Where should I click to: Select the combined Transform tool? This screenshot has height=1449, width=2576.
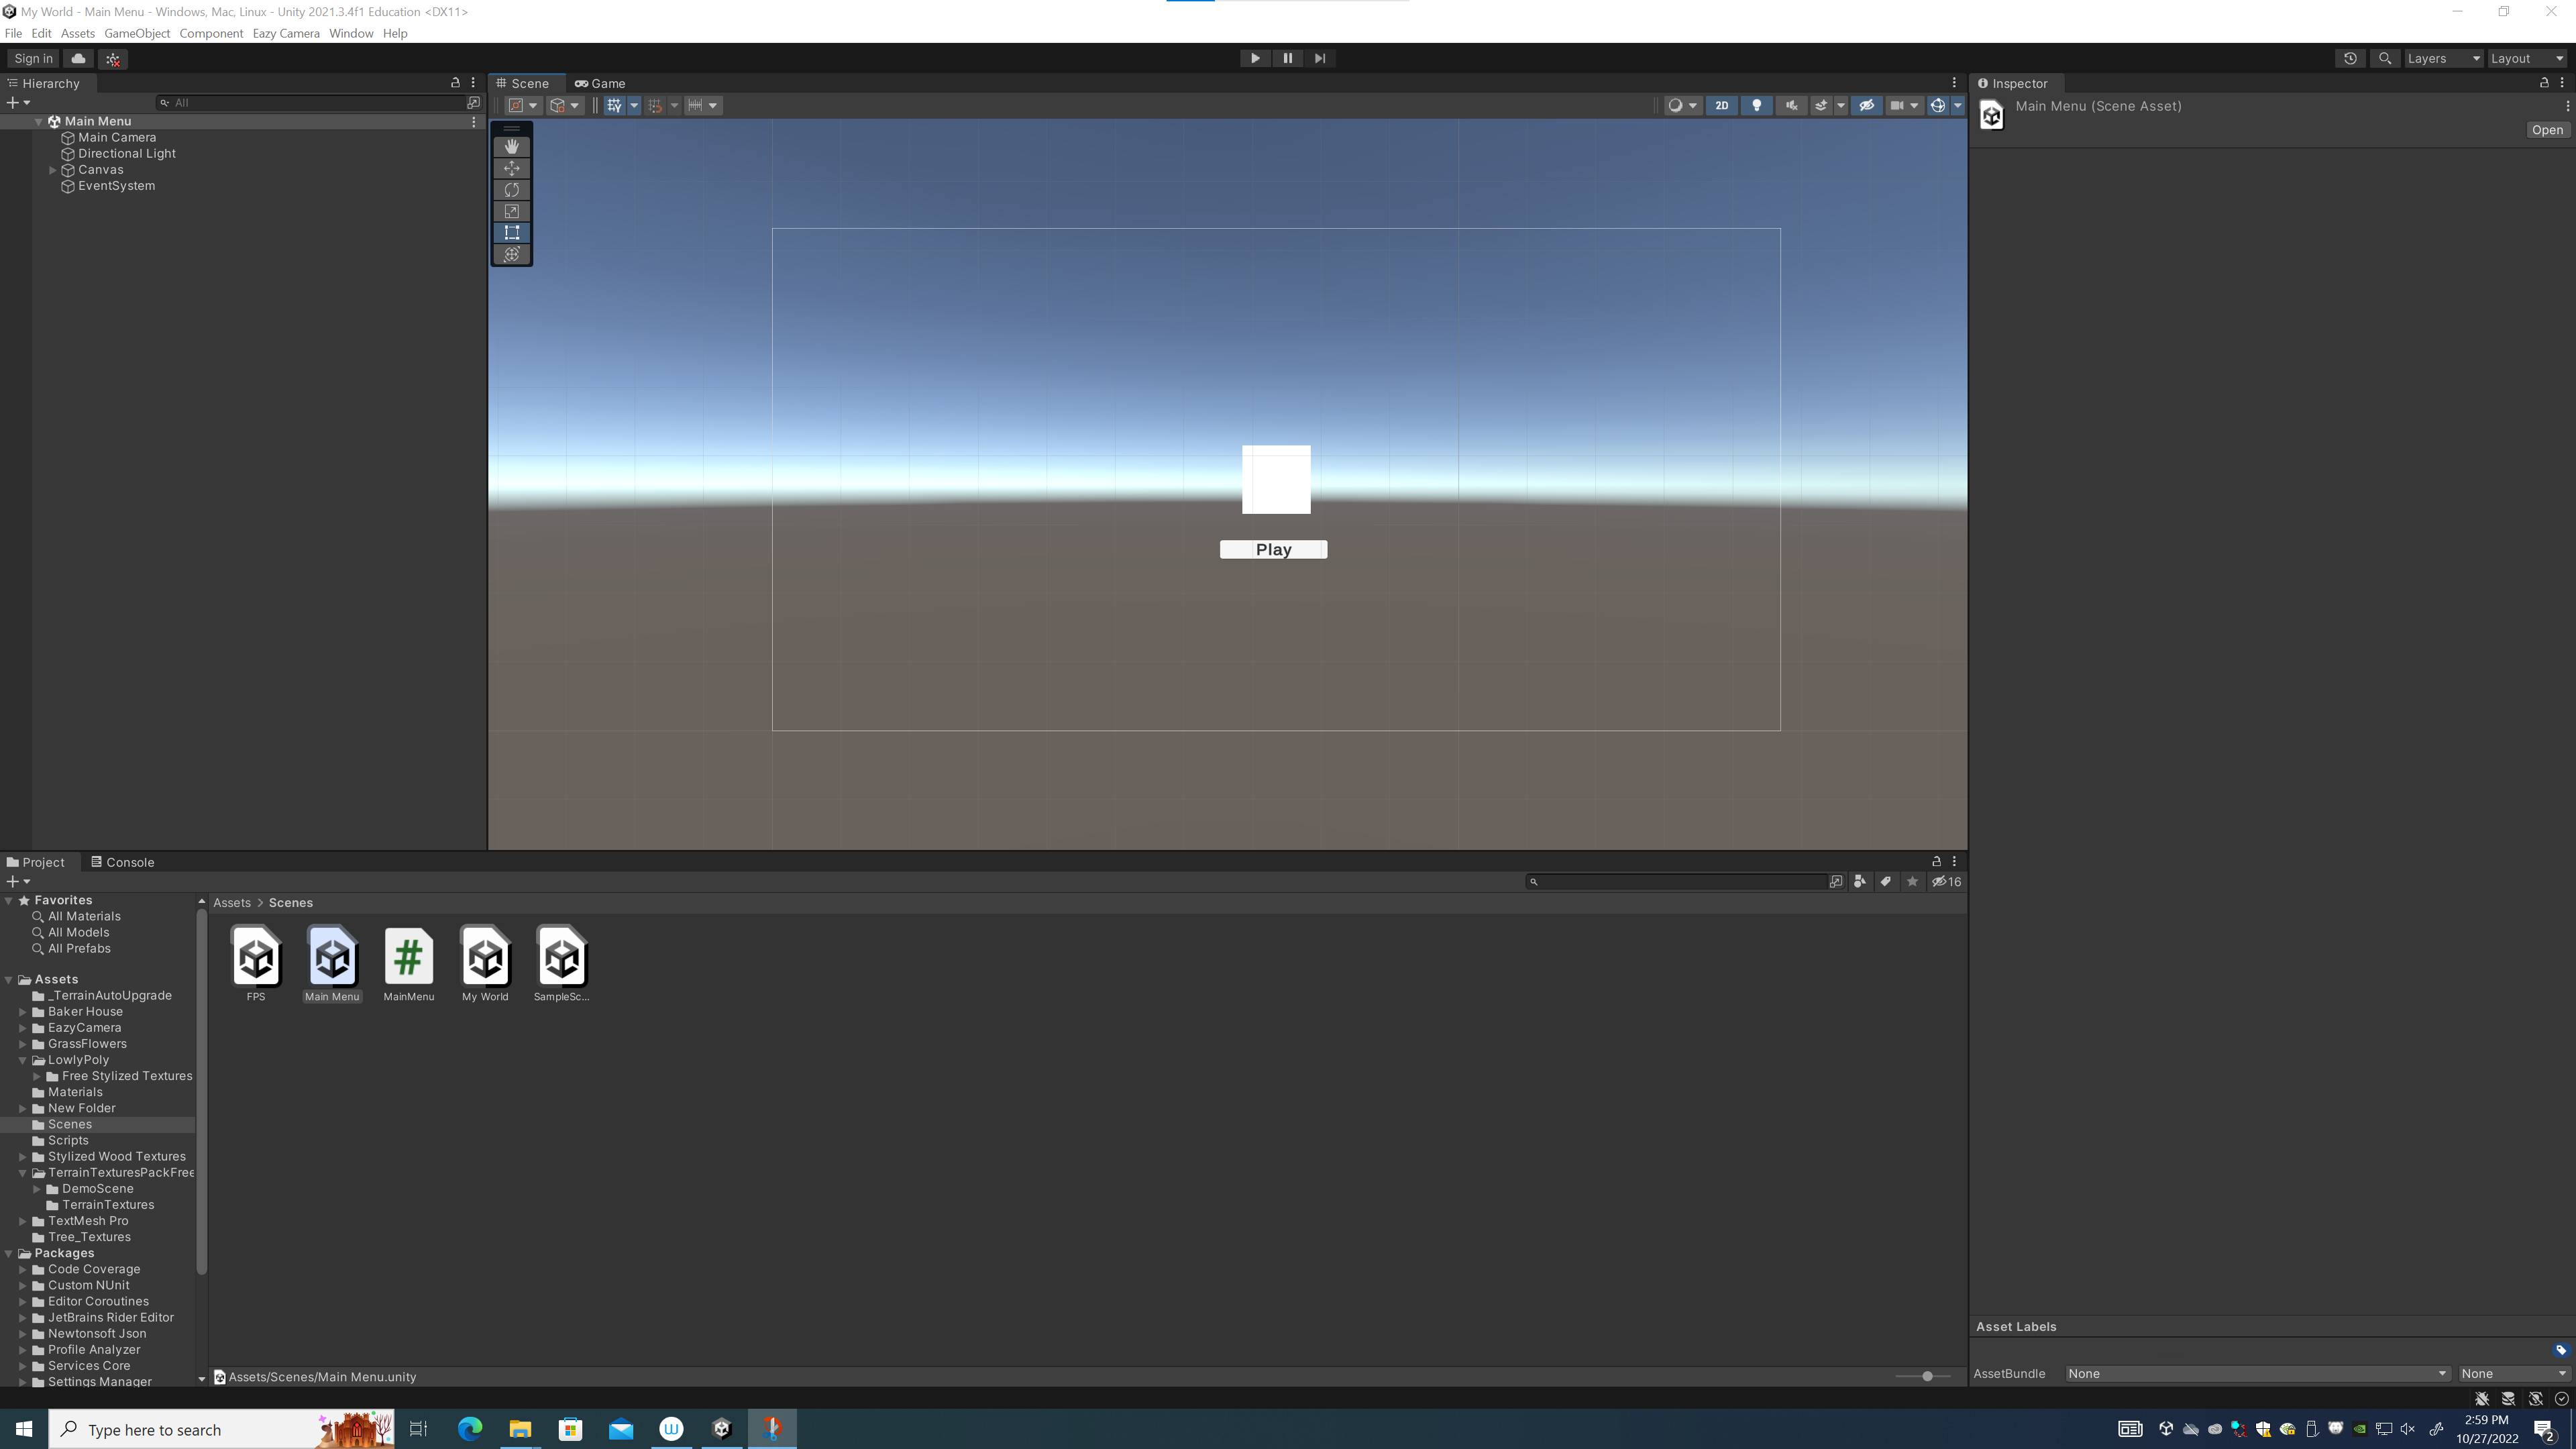(x=511, y=254)
